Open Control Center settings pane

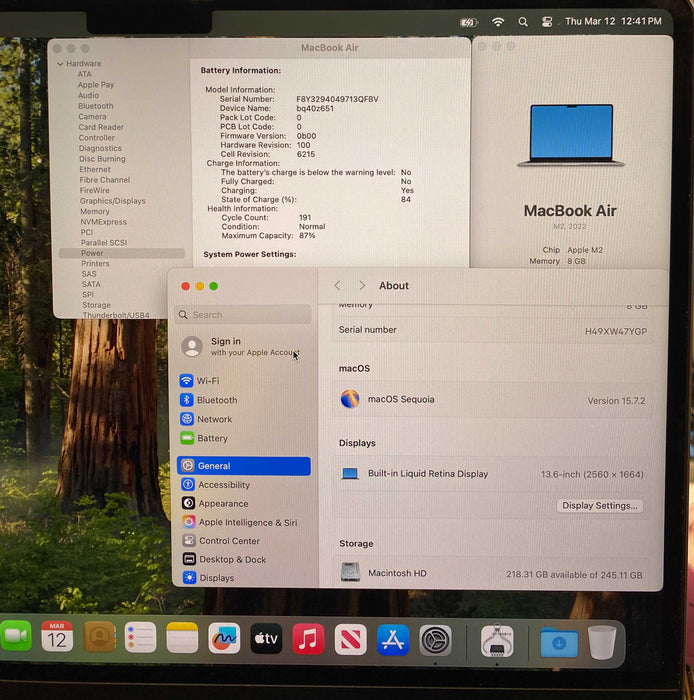[244, 541]
